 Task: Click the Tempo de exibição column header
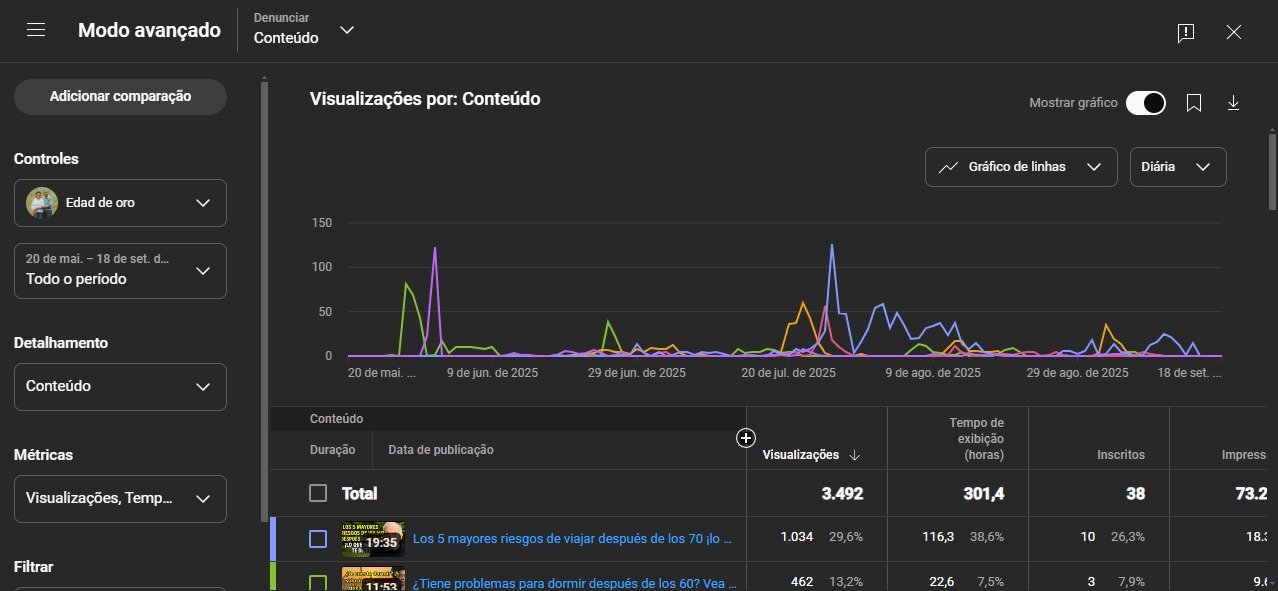(976, 439)
